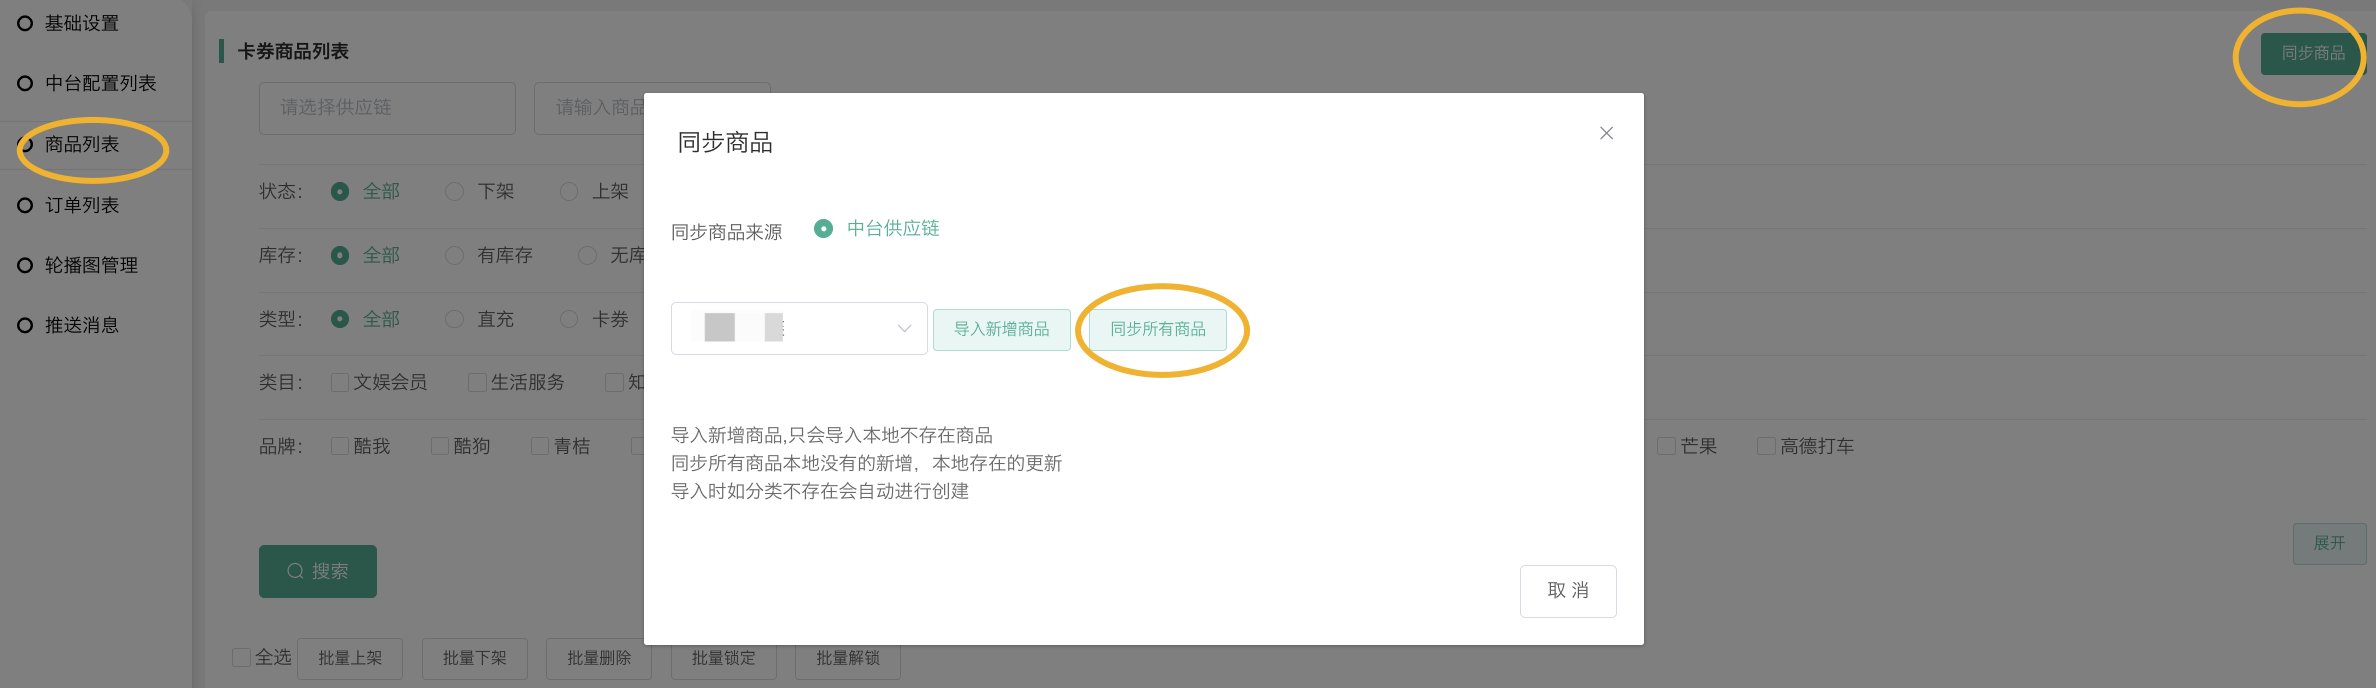This screenshot has height=688, width=2376.
Task: Tick the 酷我 brand checkbox
Action: (340, 446)
